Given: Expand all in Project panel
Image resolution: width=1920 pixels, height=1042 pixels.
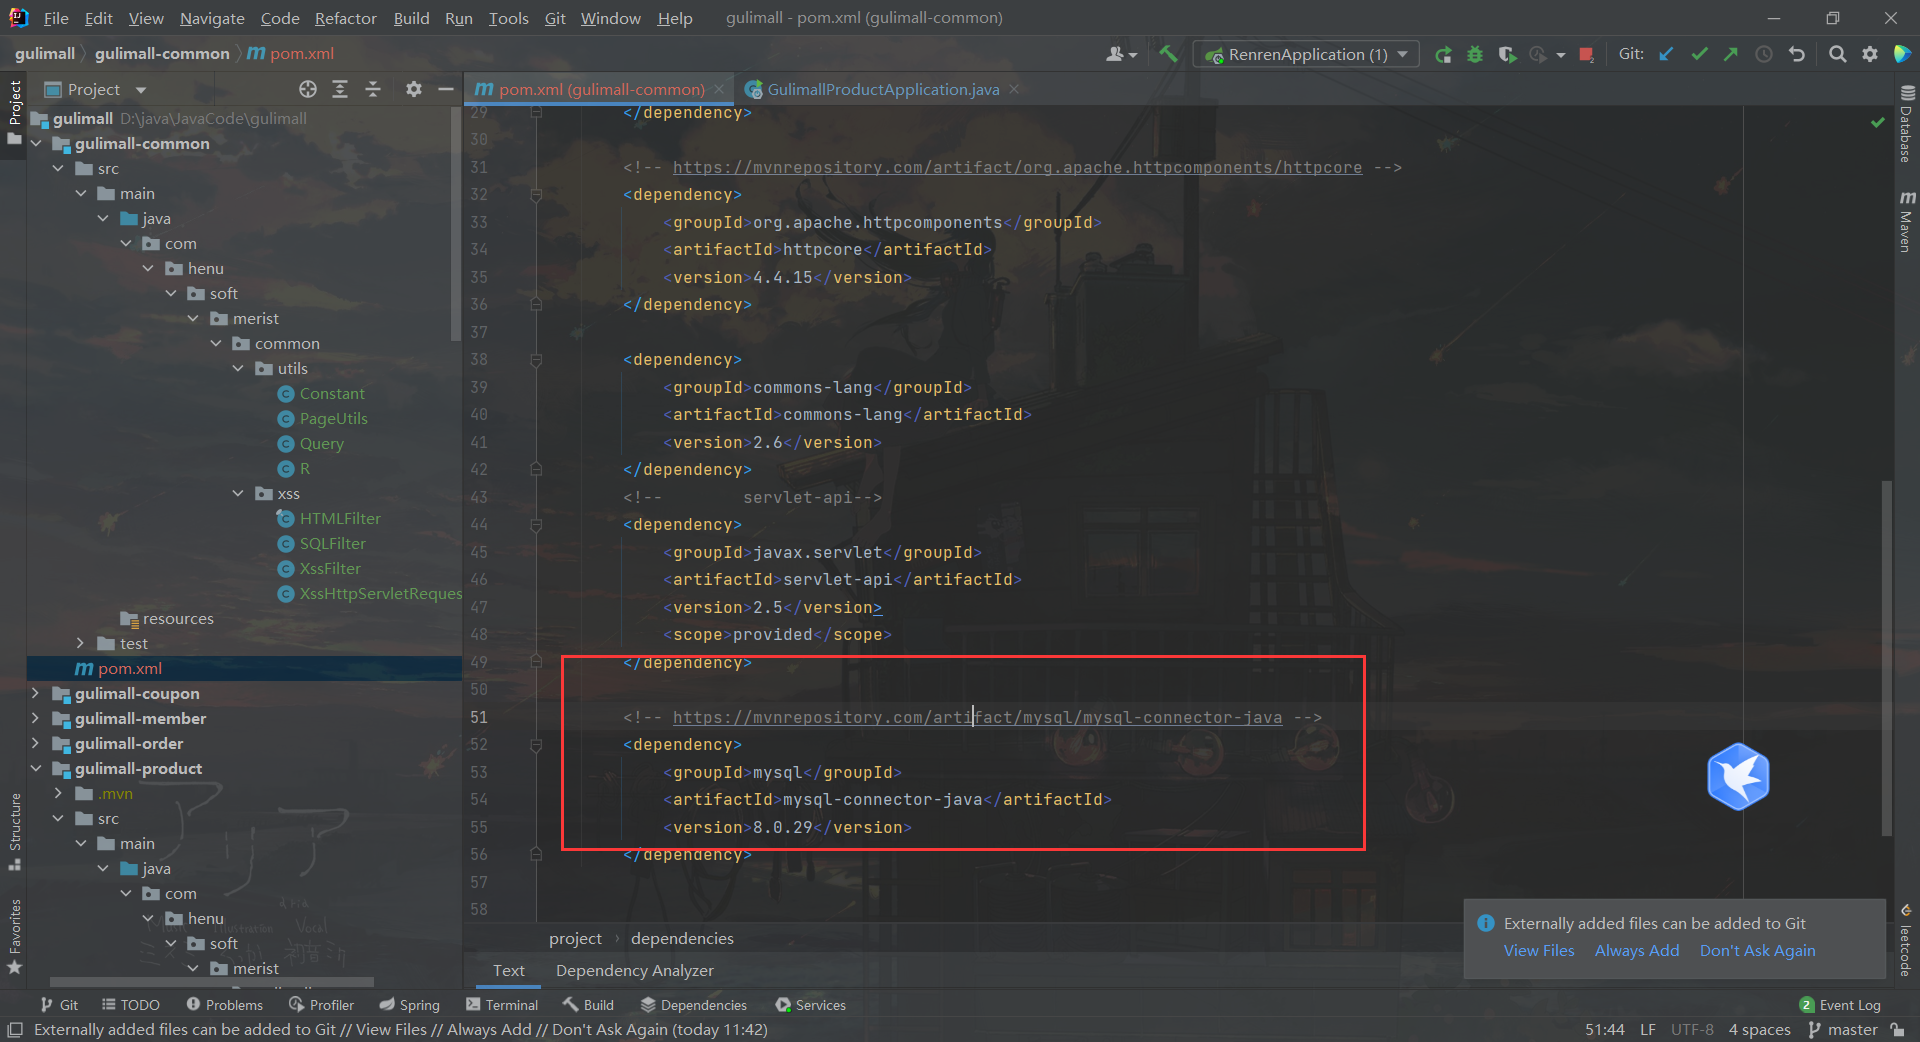Looking at the screenshot, I should pos(340,89).
